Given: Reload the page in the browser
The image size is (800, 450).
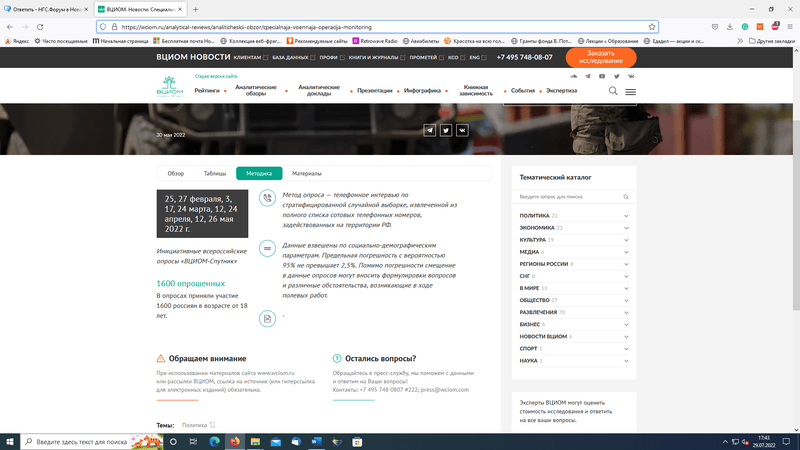Looking at the screenshot, I should pos(40,27).
